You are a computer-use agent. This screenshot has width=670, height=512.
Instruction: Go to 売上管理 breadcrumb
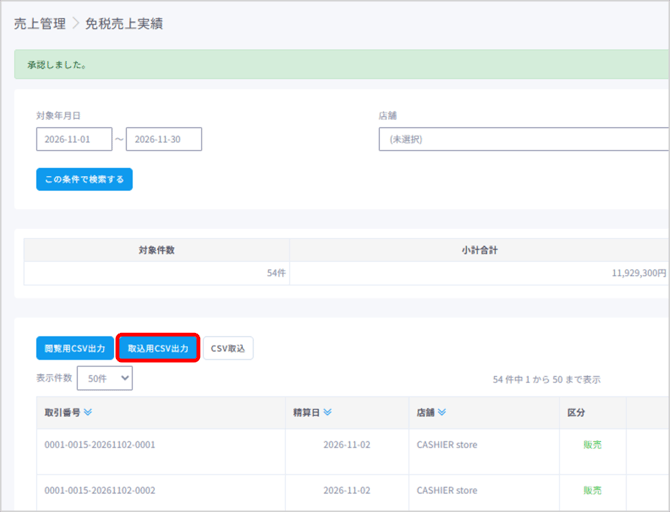40,24
